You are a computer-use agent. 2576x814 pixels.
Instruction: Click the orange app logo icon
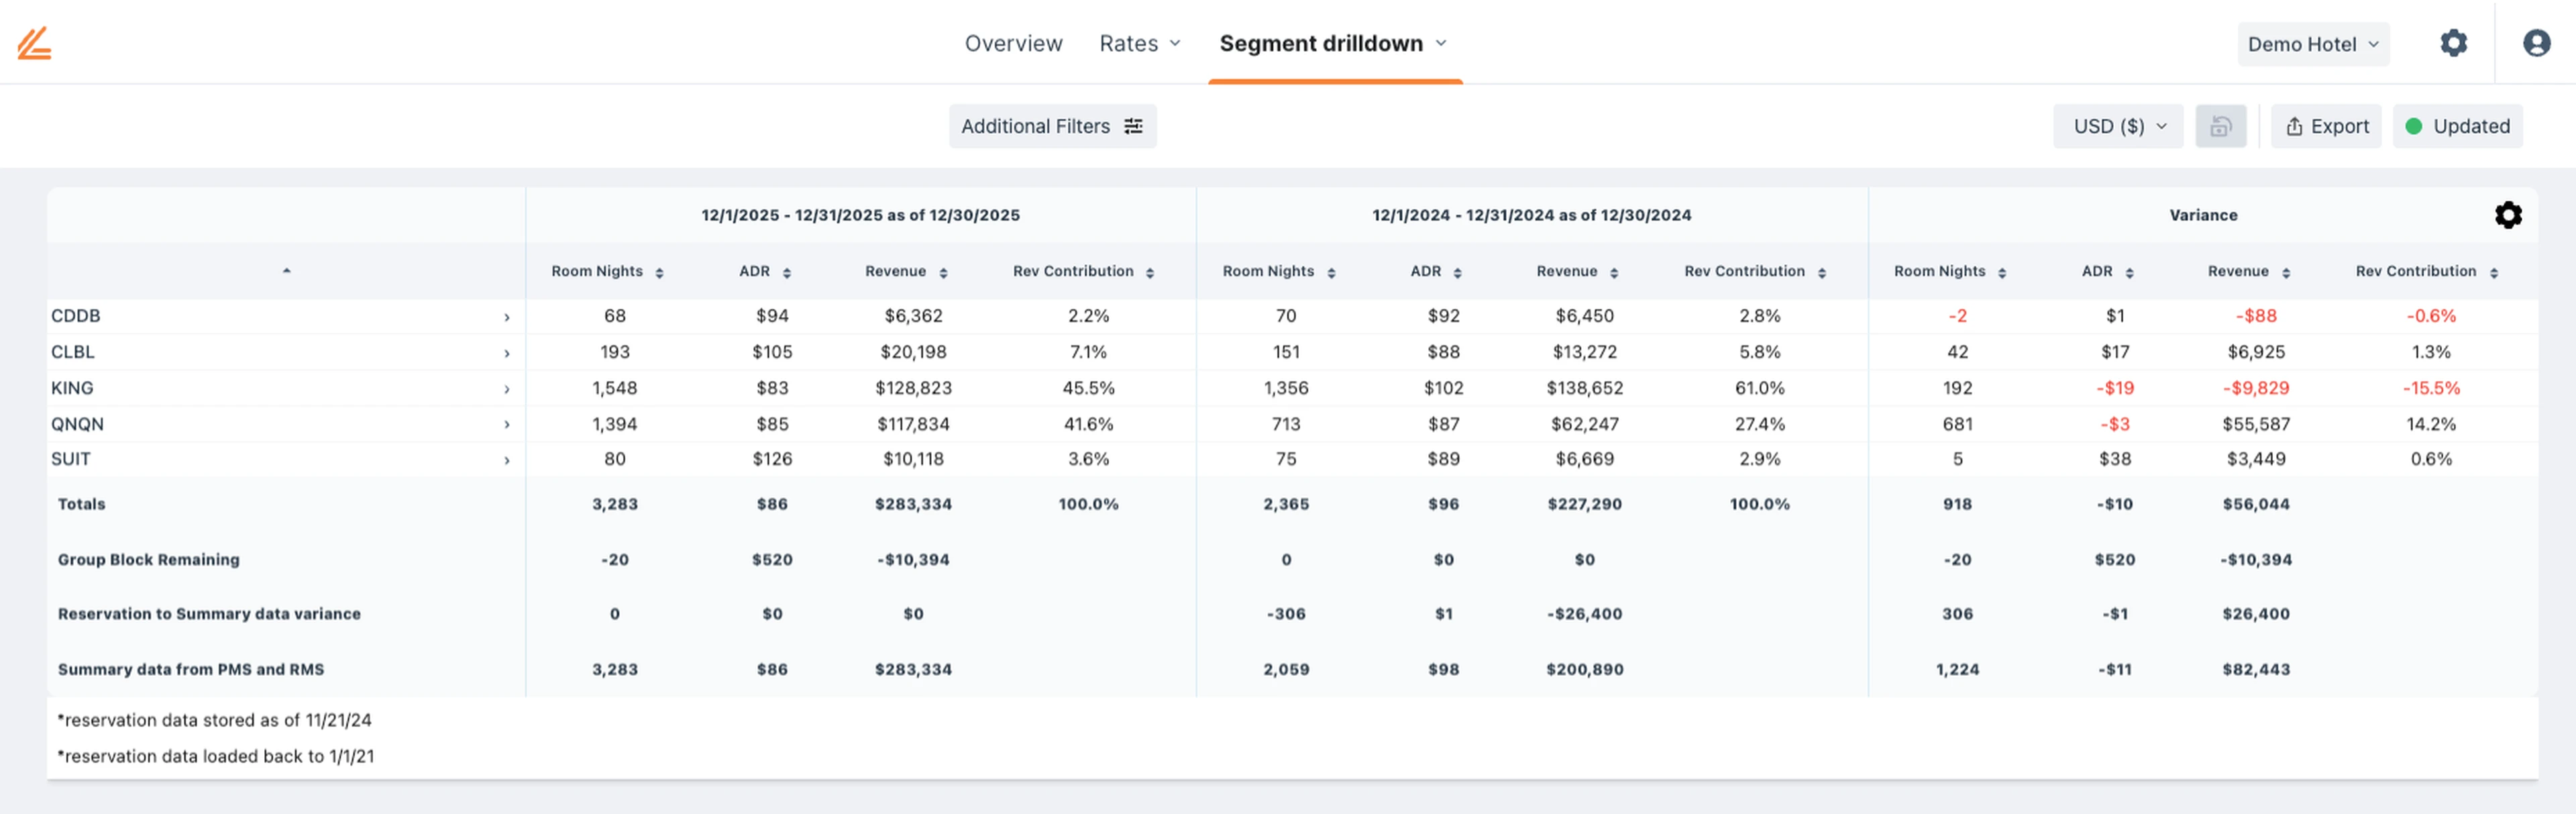(x=34, y=43)
